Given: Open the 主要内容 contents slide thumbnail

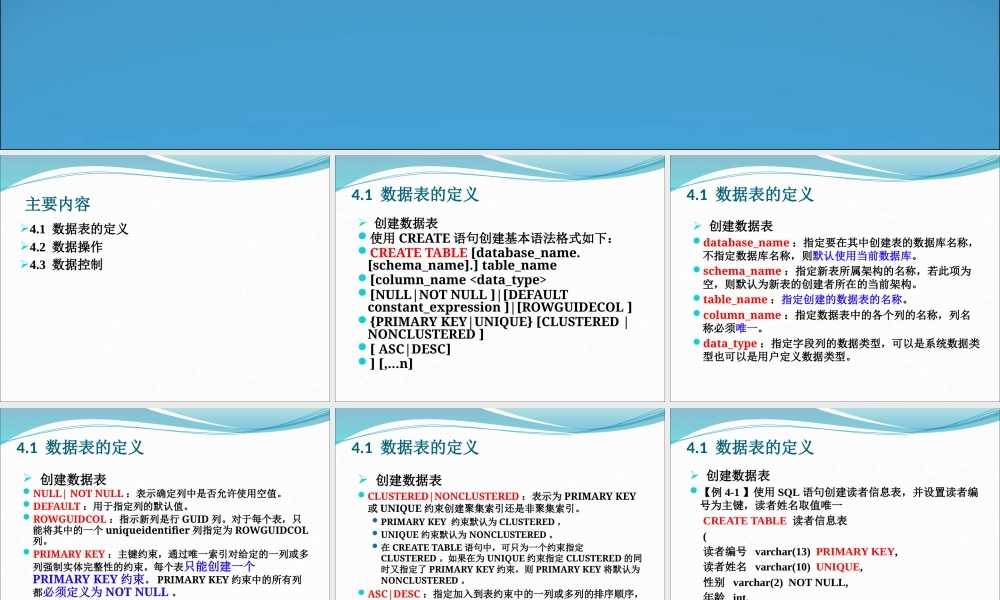Looking at the screenshot, I should (x=165, y=279).
